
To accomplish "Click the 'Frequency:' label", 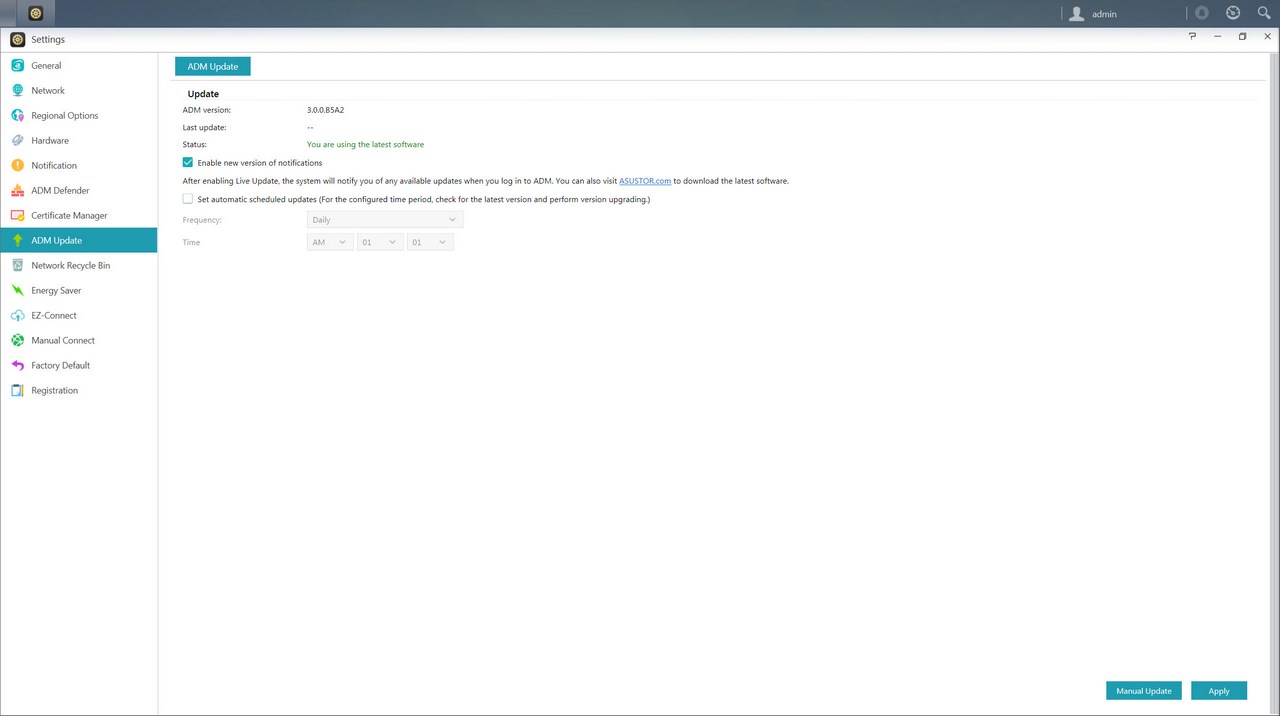I will (202, 220).
